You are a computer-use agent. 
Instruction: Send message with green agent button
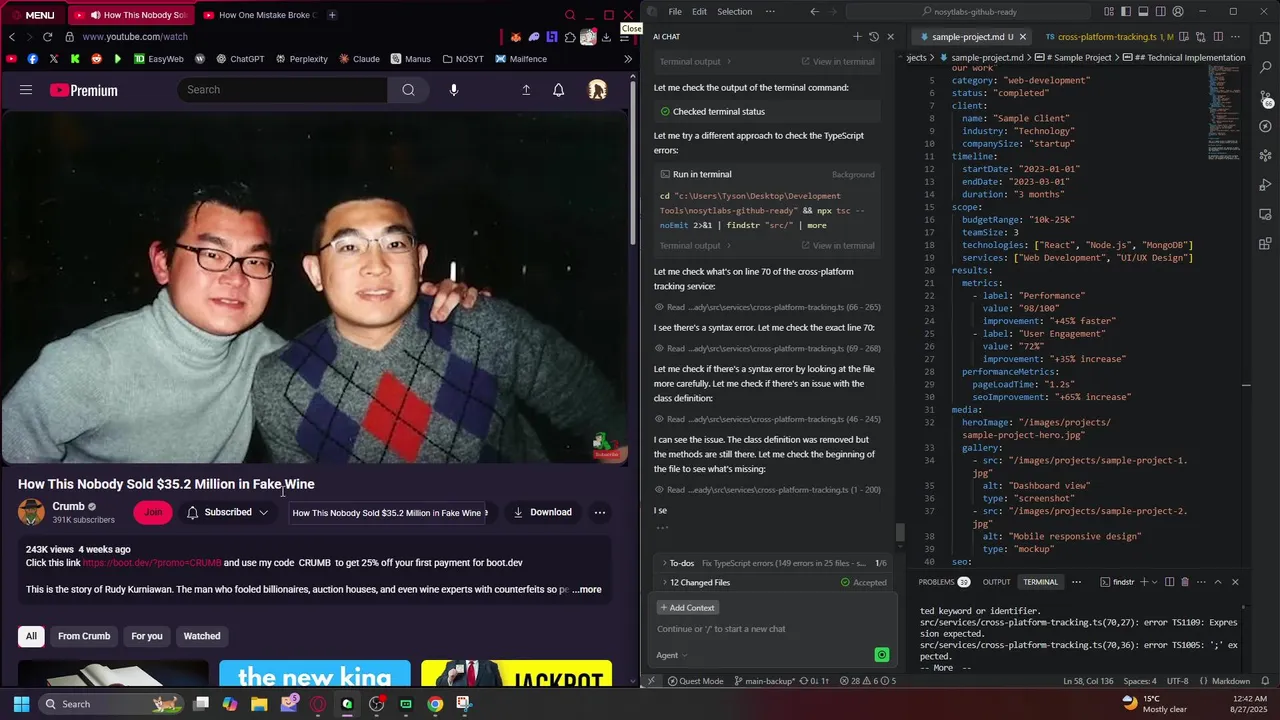(x=881, y=655)
